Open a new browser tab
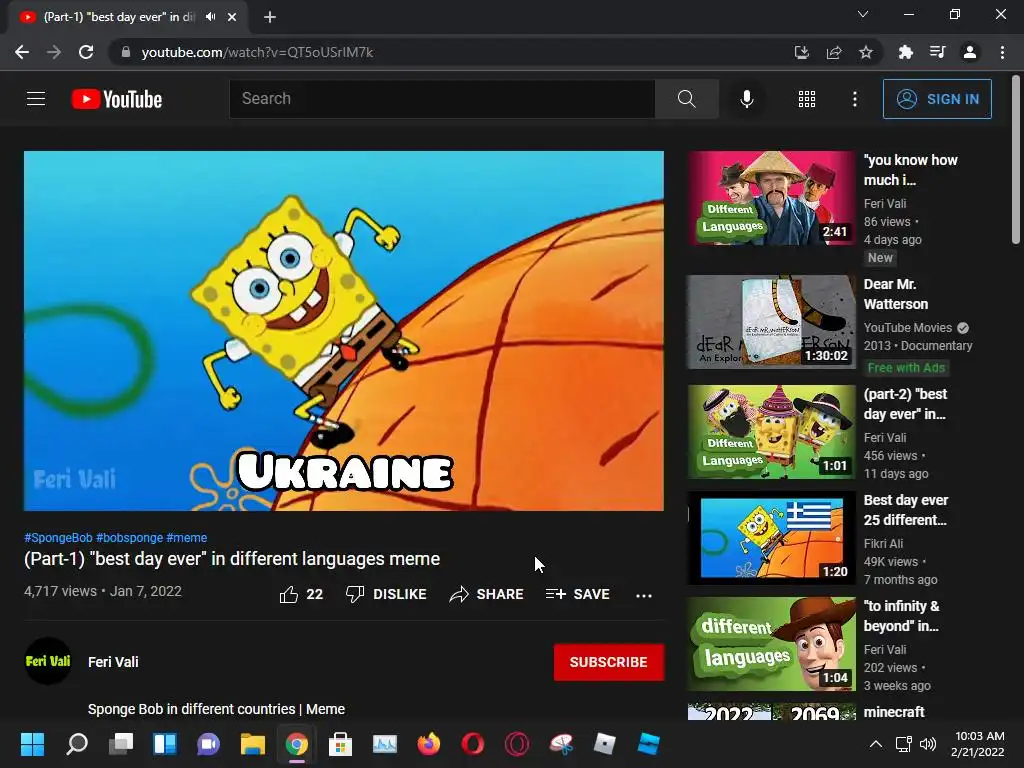 point(270,17)
